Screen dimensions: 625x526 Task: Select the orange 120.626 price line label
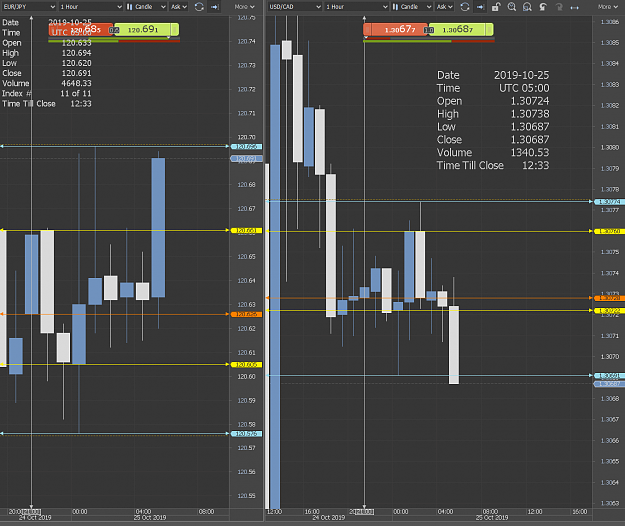[246, 314]
